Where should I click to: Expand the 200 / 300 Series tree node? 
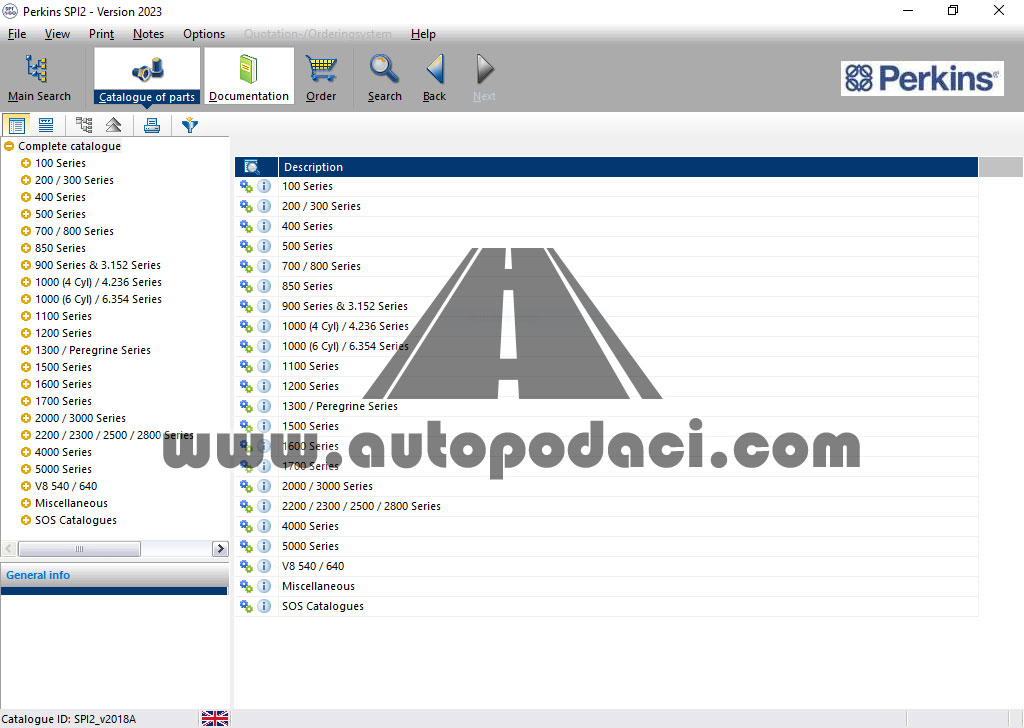click(x=26, y=180)
